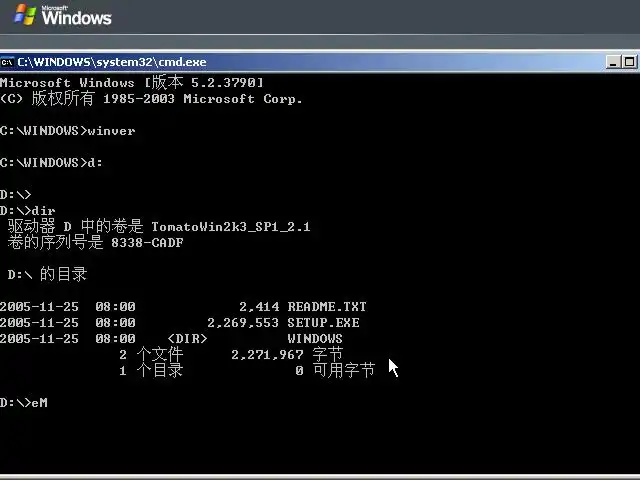Click the 'D:\ 的目录' heading
Viewport: 640px width, 480px height.
point(47,274)
